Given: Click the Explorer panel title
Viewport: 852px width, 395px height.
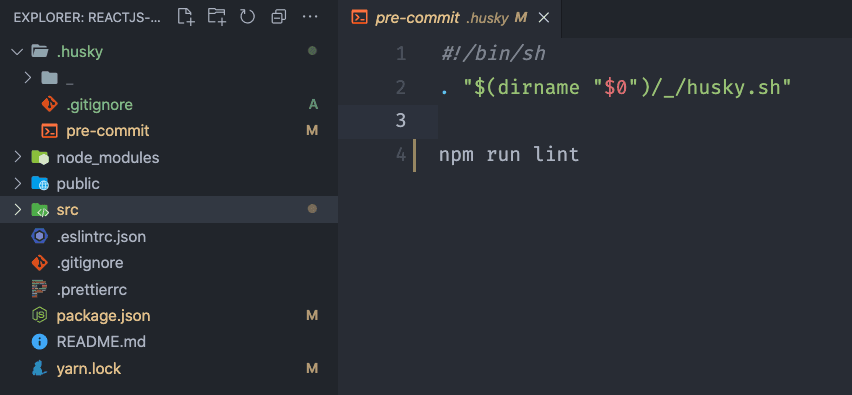Looking at the screenshot, I should 87,17.
